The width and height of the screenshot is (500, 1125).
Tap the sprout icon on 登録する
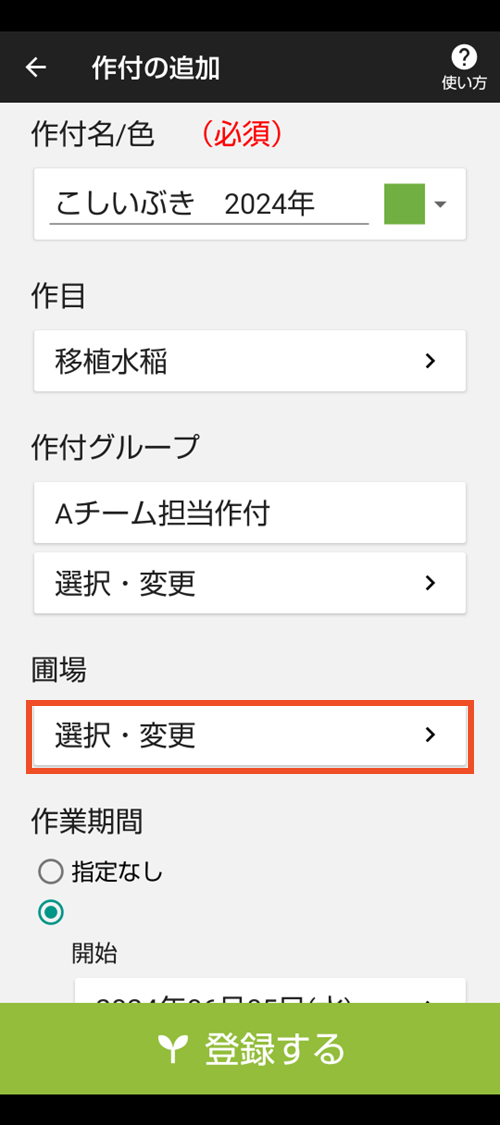[172, 1049]
